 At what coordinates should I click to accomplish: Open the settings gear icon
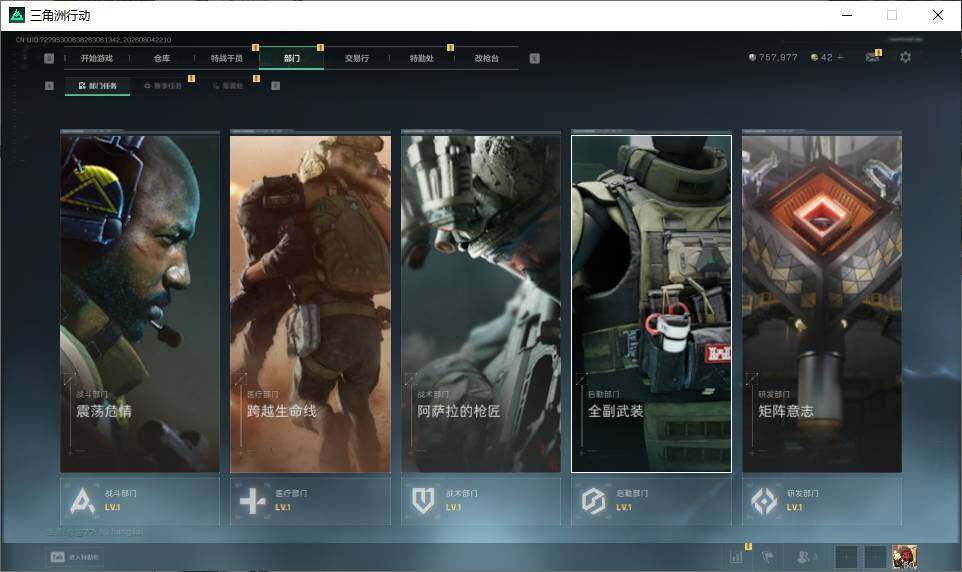(x=906, y=57)
